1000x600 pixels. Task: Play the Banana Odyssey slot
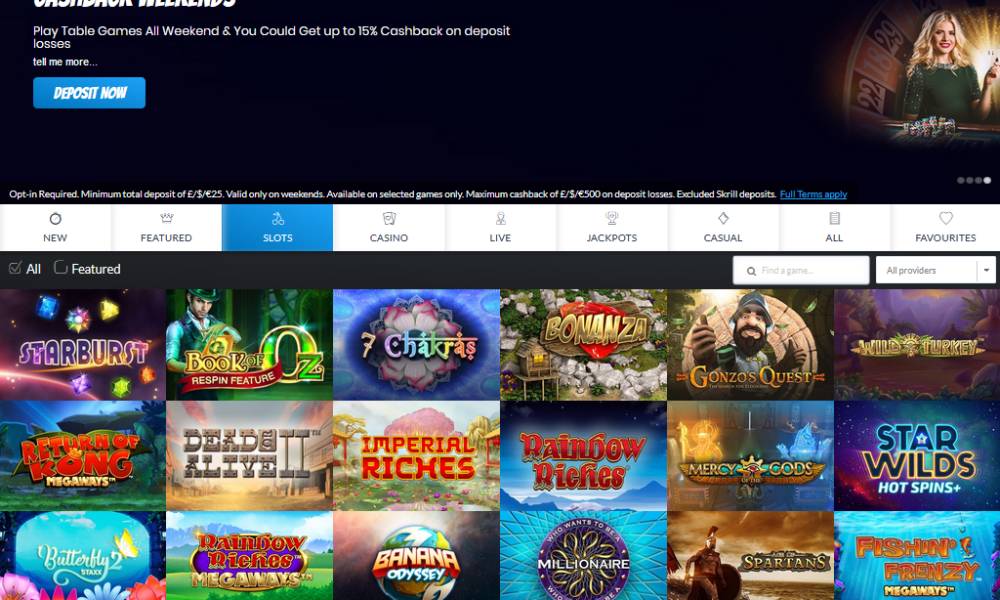pos(416,555)
